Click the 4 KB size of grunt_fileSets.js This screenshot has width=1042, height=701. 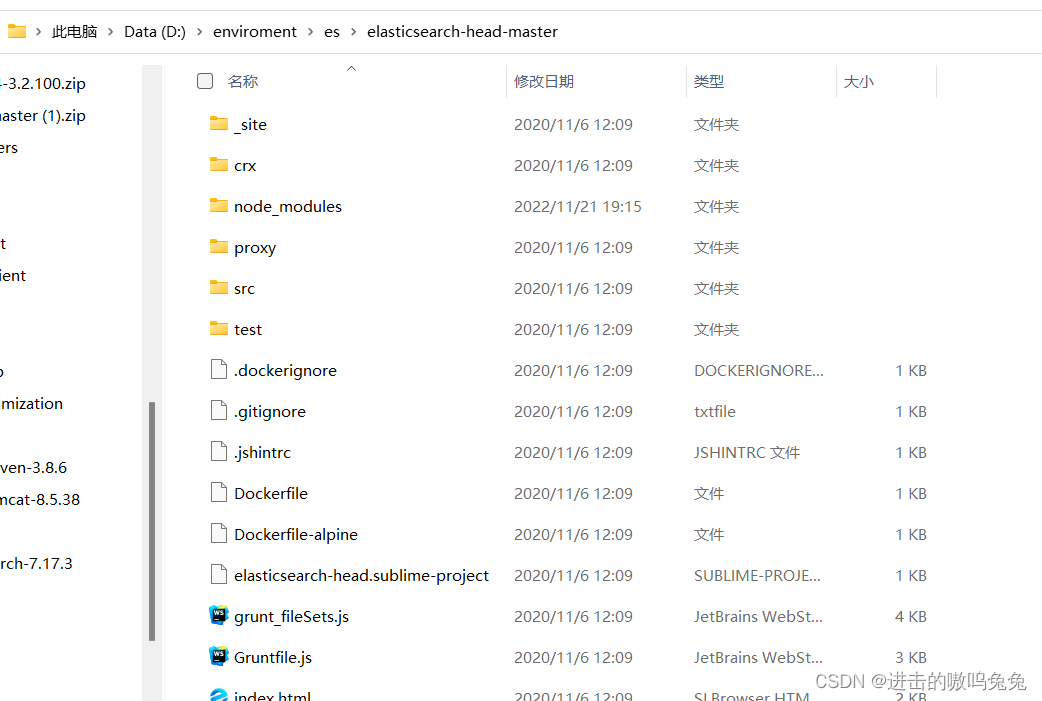(x=910, y=617)
